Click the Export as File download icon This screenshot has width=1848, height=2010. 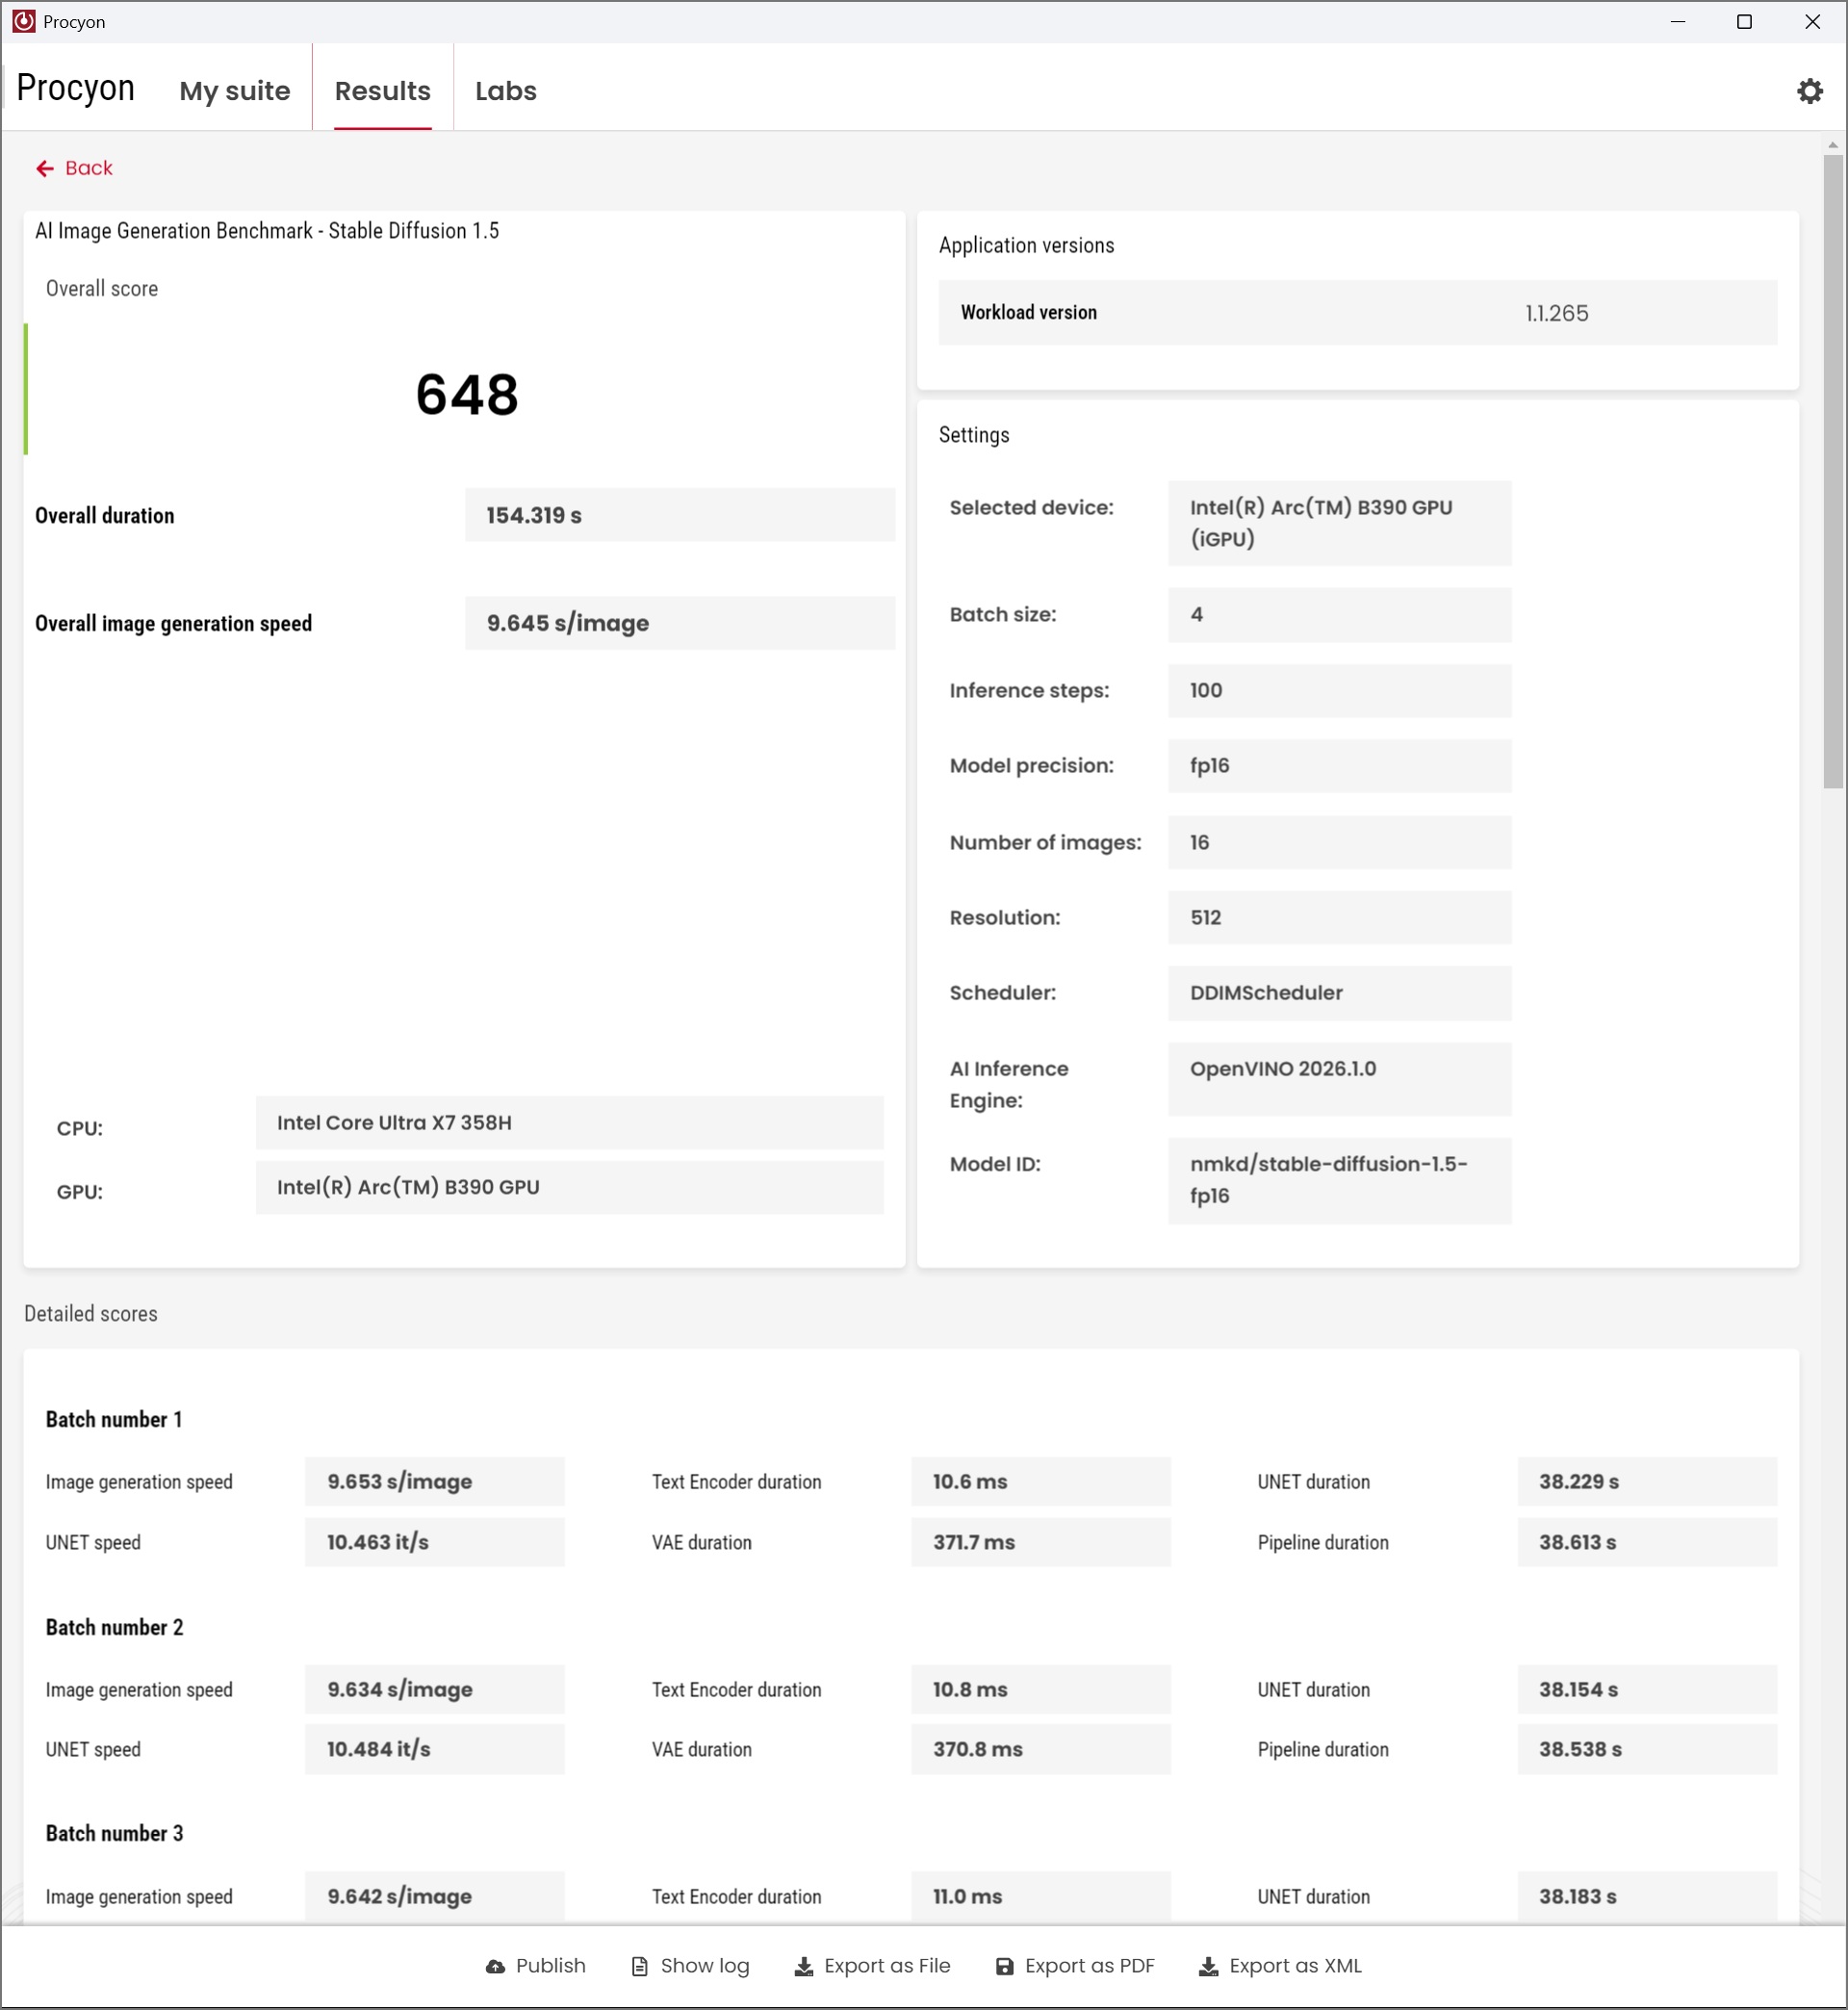[x=804, y=1966]
